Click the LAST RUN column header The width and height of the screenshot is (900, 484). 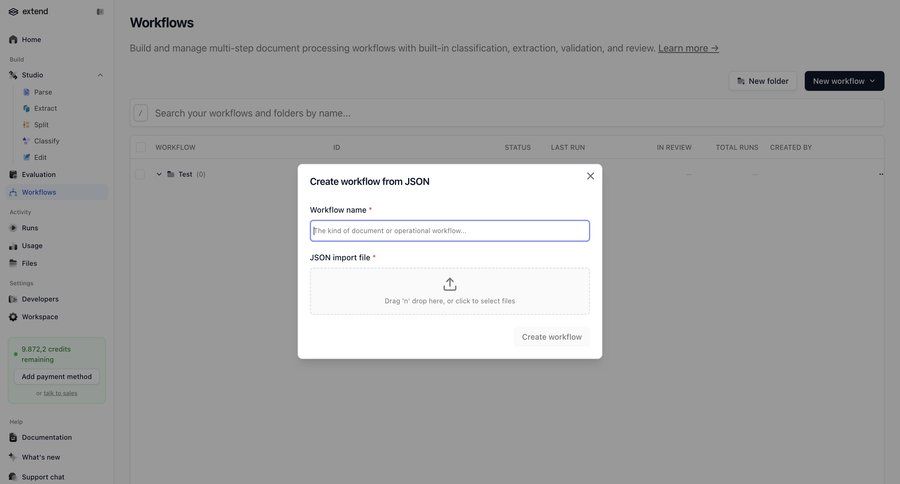tap(568, 148)
